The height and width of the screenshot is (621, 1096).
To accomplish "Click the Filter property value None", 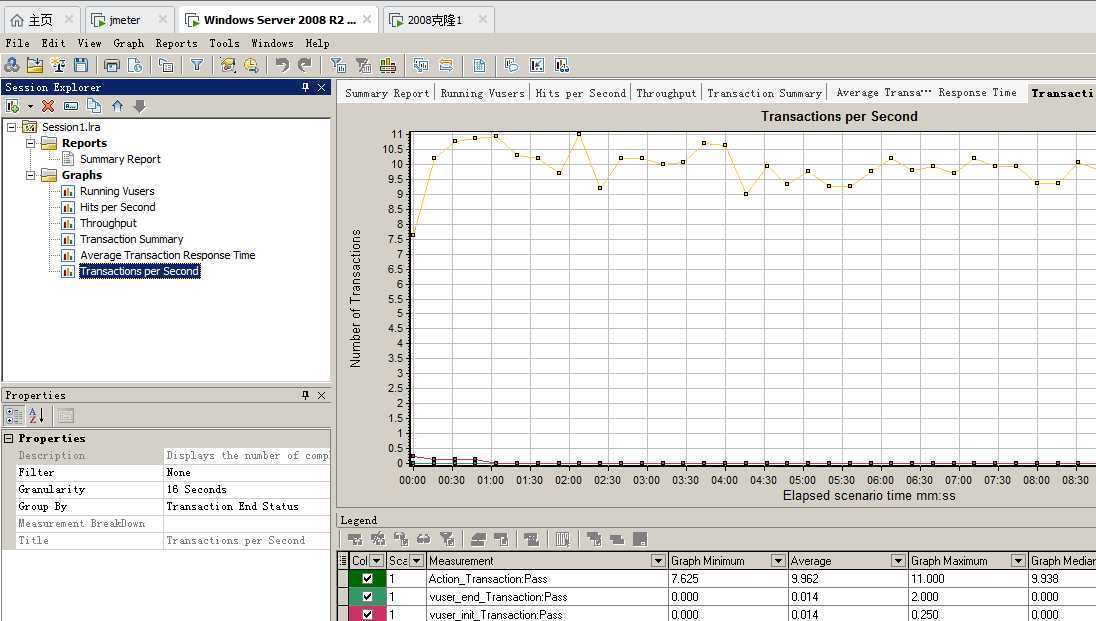I will click(x=246, y=473).
